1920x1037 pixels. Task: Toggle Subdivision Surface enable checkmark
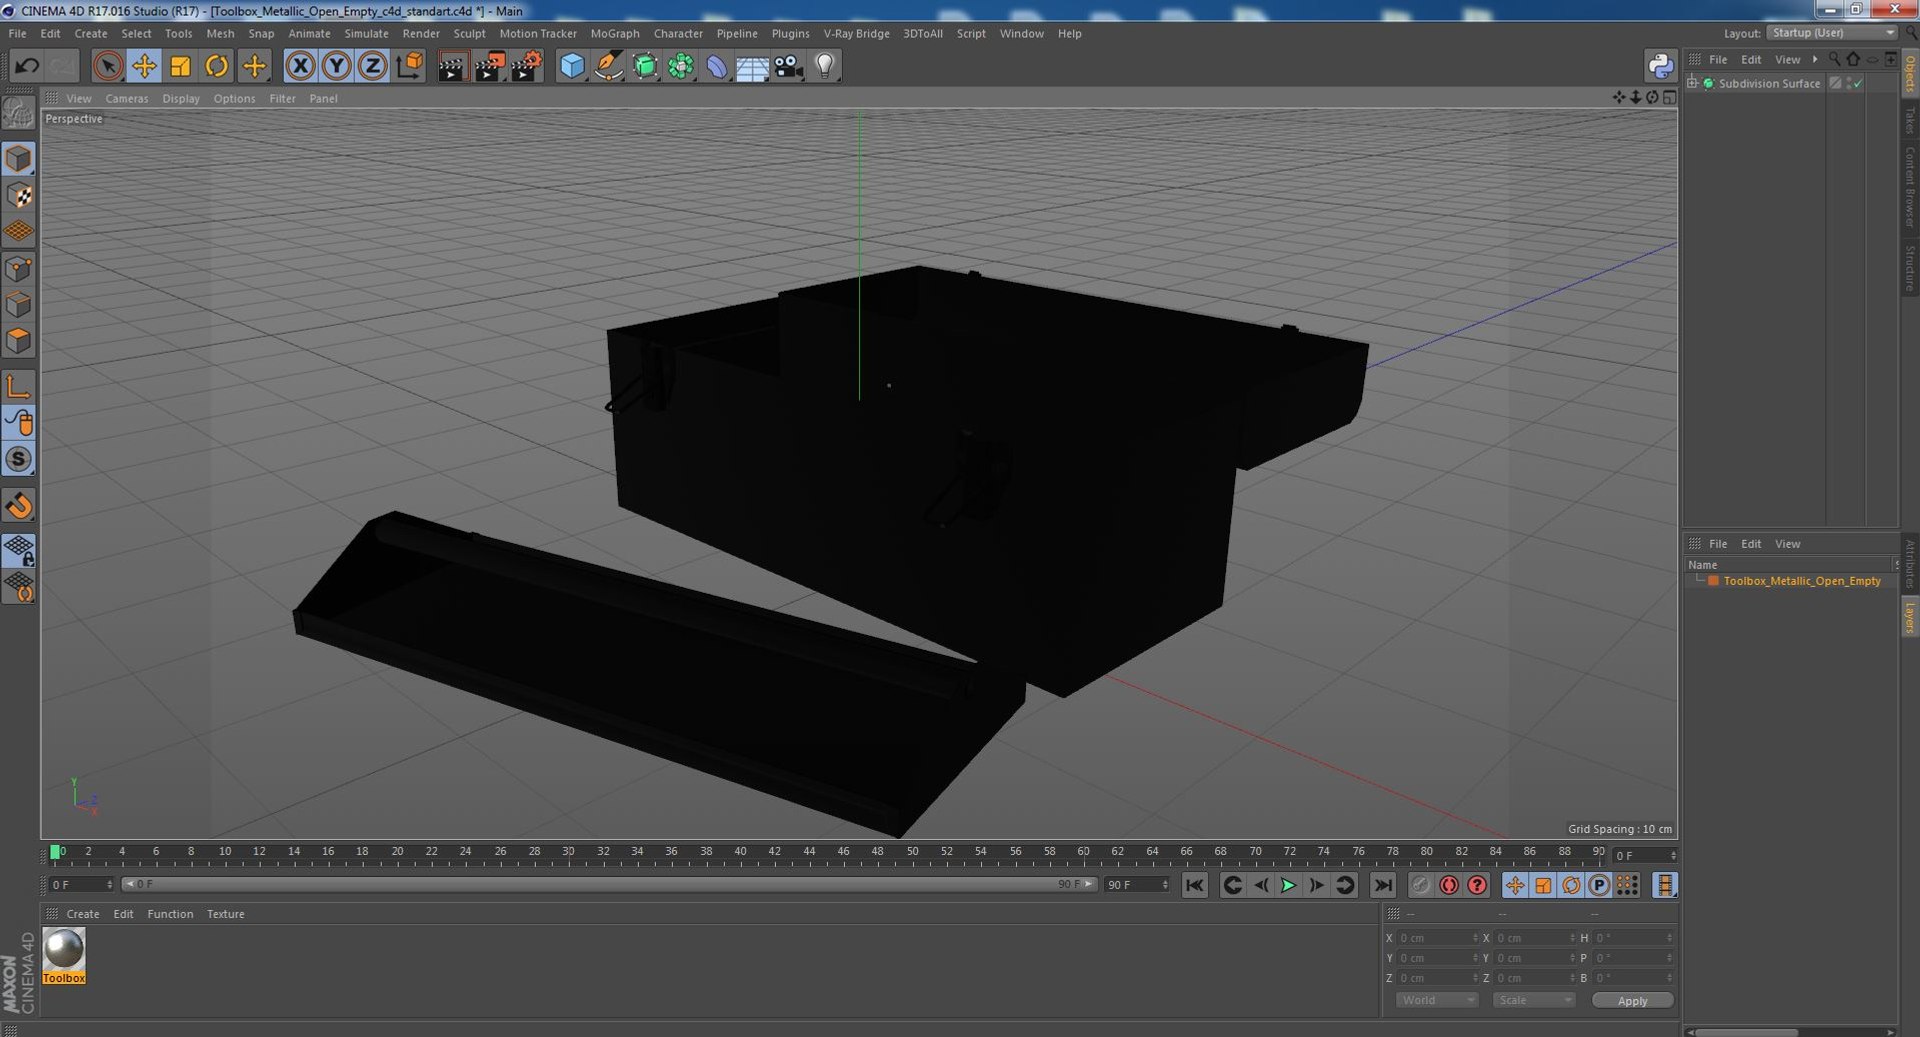1858,83
